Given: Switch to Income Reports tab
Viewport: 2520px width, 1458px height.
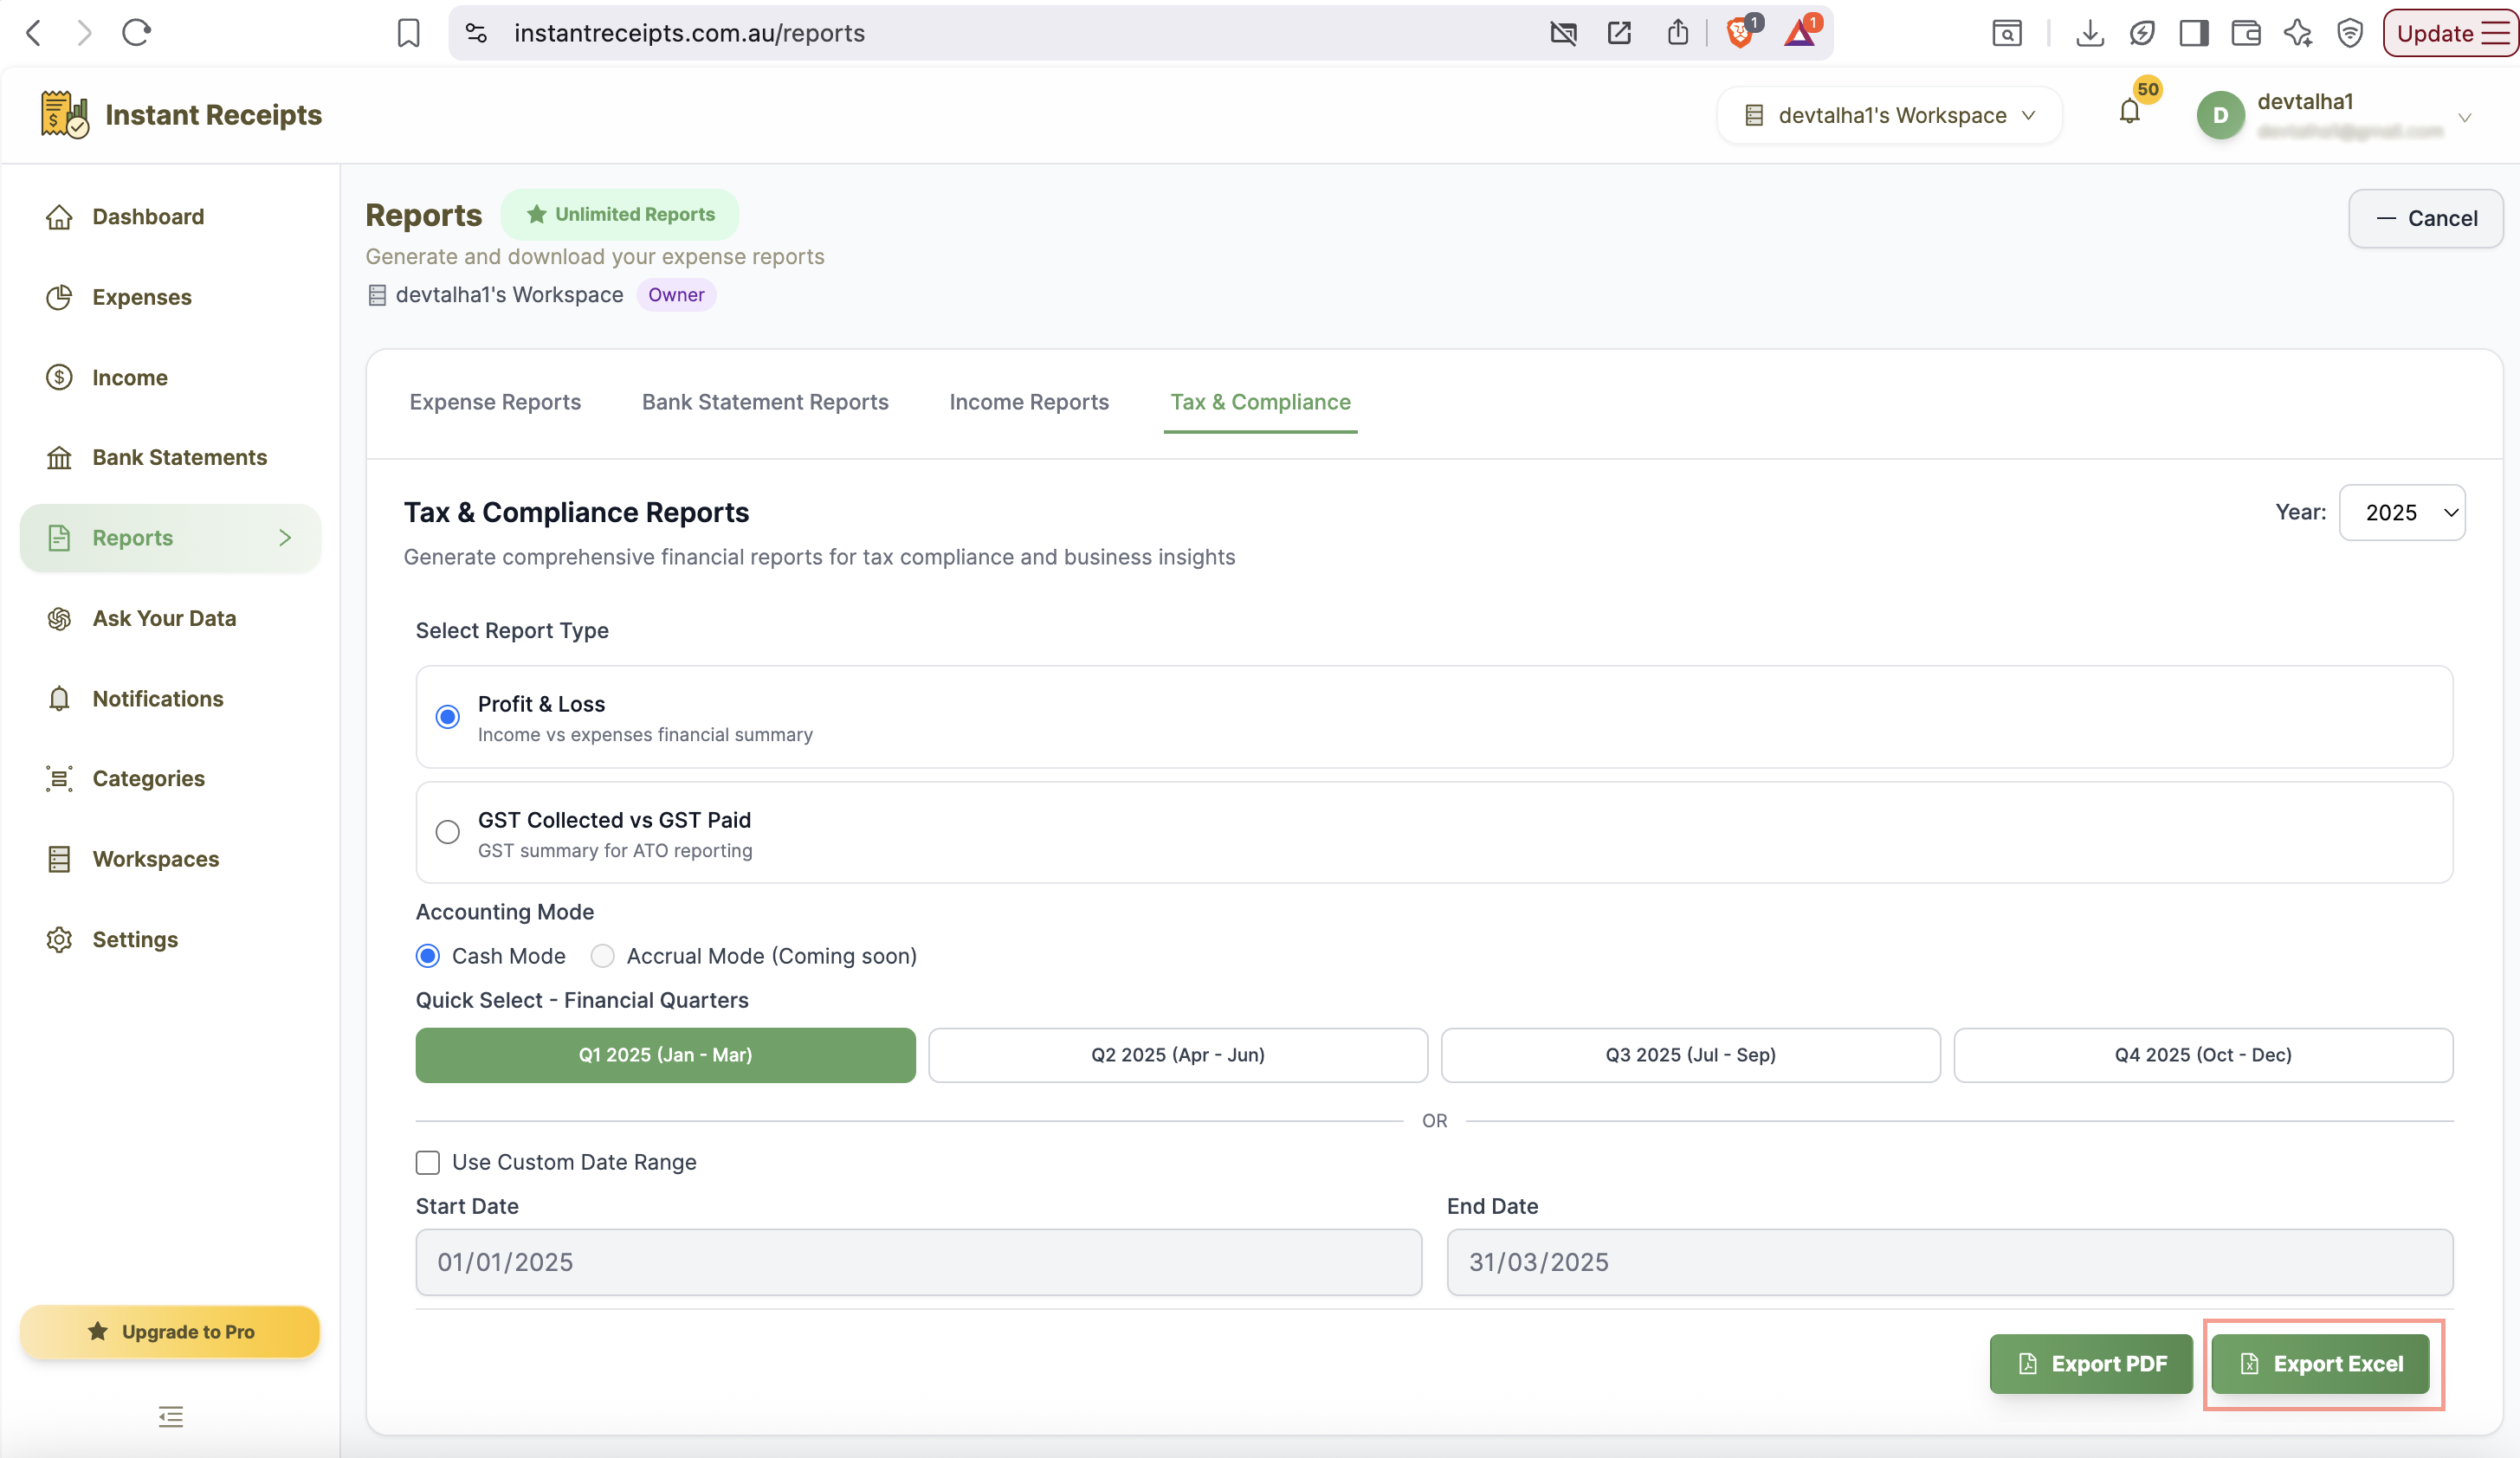Looking at the screenshot, I should [x=1029, y=402].
